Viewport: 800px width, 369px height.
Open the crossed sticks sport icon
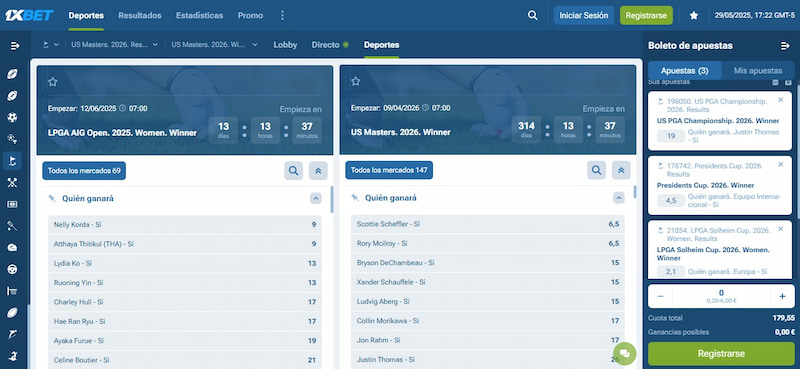13,182
